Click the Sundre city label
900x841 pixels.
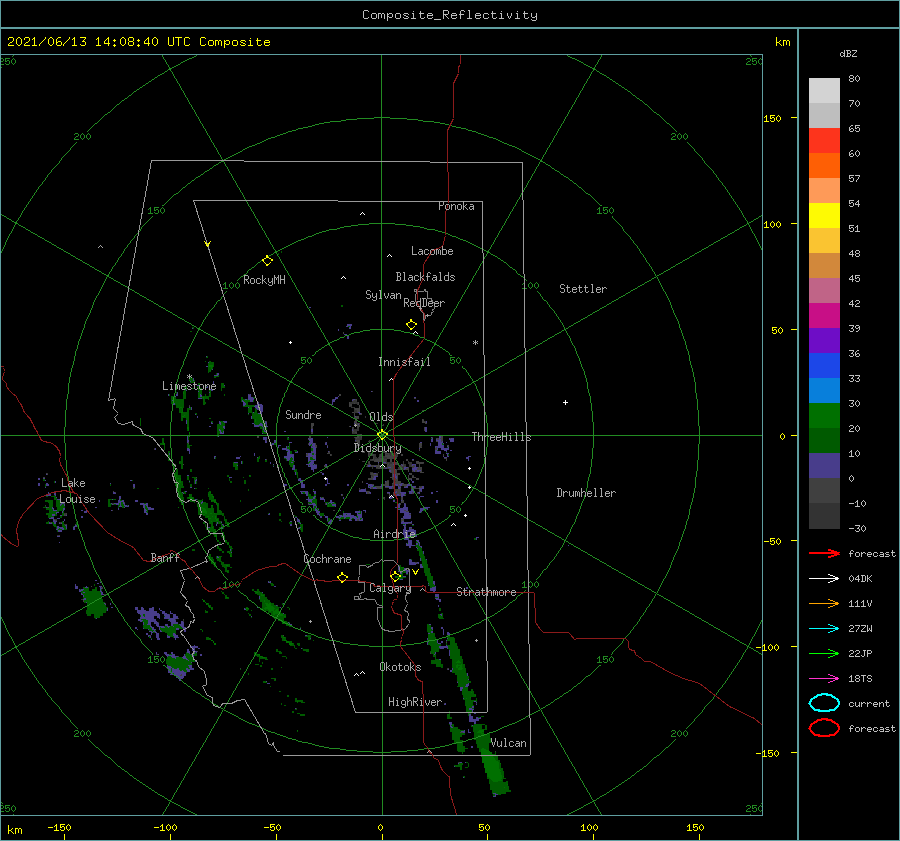(x=303, y=414)
